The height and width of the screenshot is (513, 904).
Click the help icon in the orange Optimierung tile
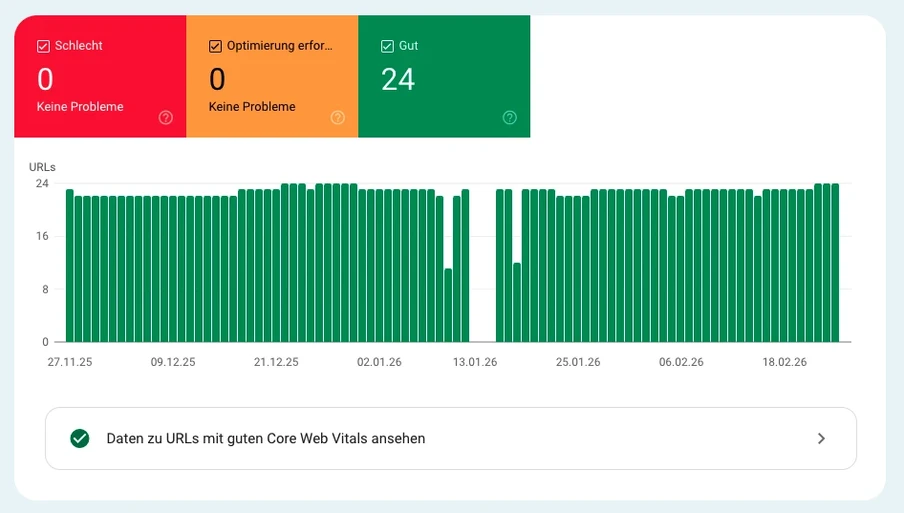[x=338, y=118]
